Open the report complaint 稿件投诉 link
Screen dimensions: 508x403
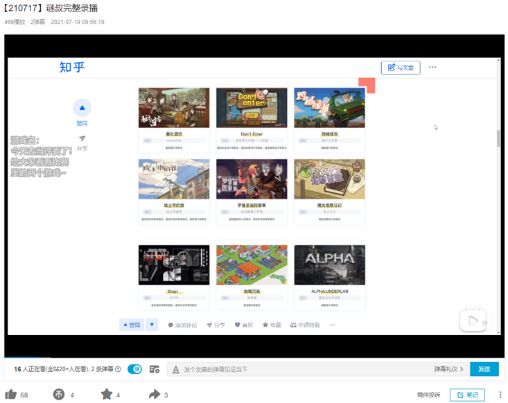click(x=428, y=395)
